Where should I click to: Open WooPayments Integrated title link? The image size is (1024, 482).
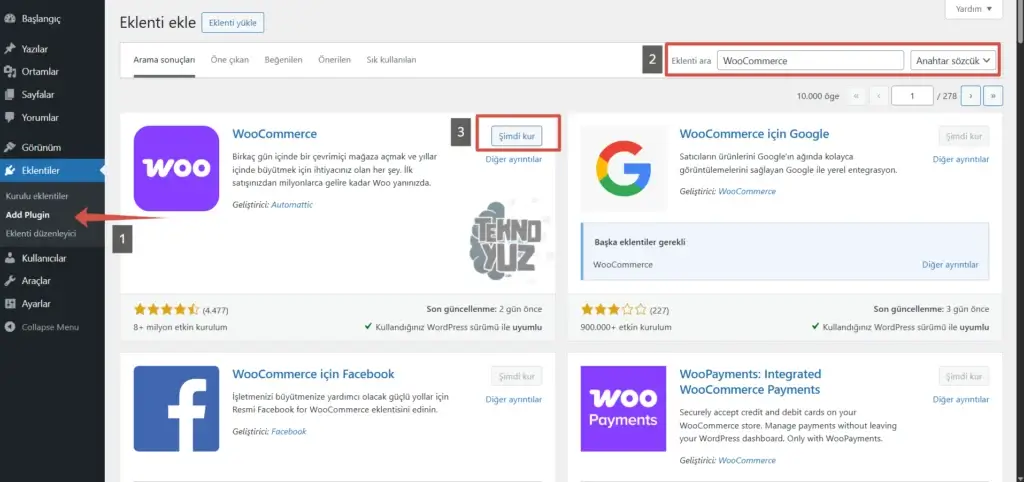click(x=750, y=382)
